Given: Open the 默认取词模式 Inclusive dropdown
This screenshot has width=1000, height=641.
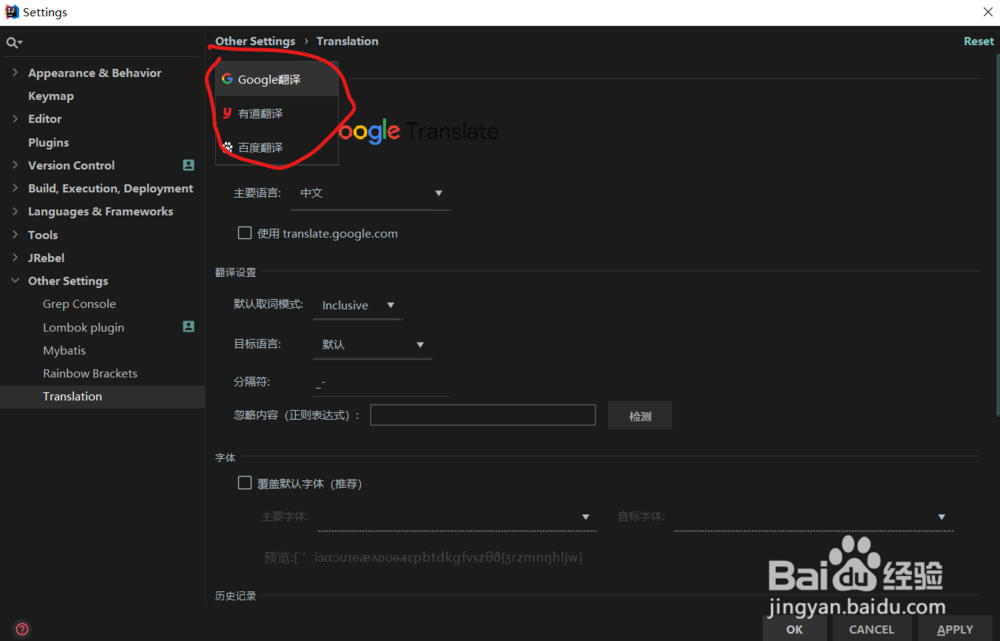Looking at the screenshot, I should 358,306.
